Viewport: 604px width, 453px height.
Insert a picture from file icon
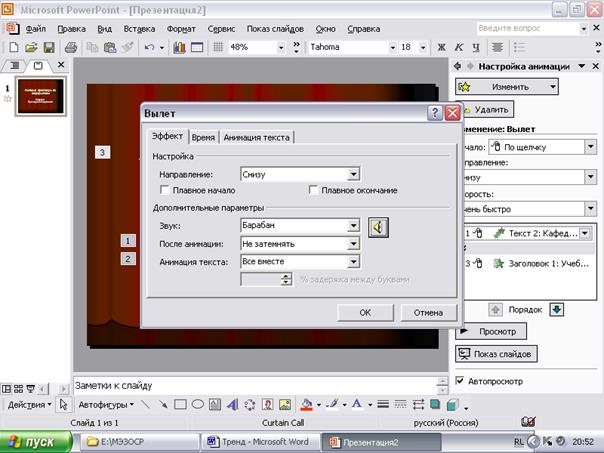coord(285,404)
